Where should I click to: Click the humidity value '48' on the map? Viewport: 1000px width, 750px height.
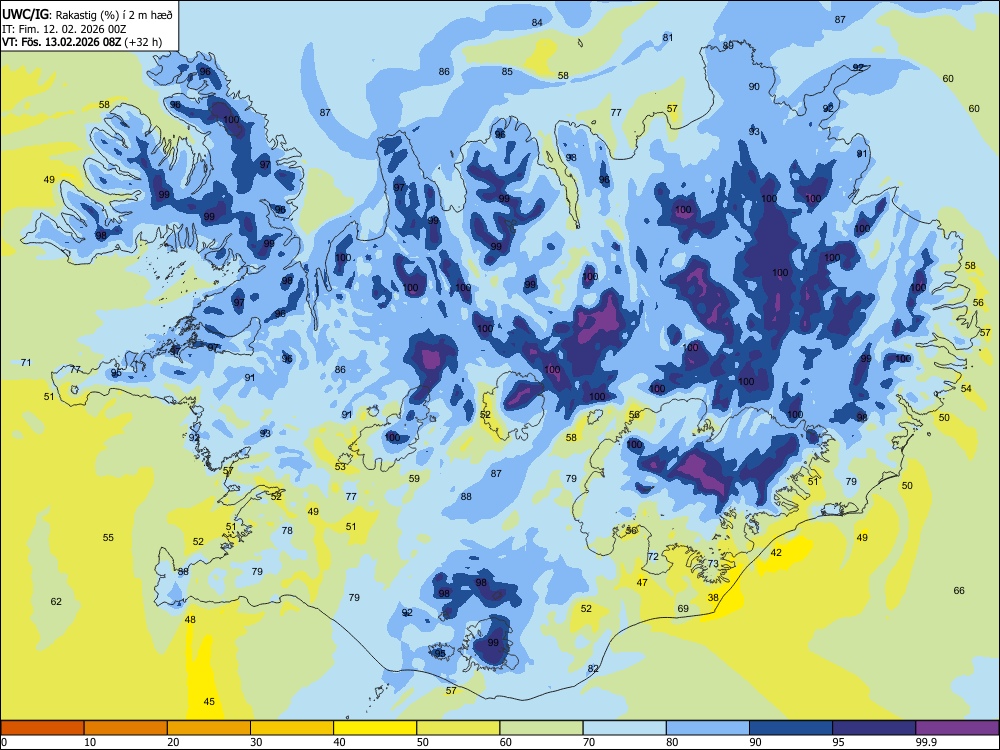coord(190,619)
